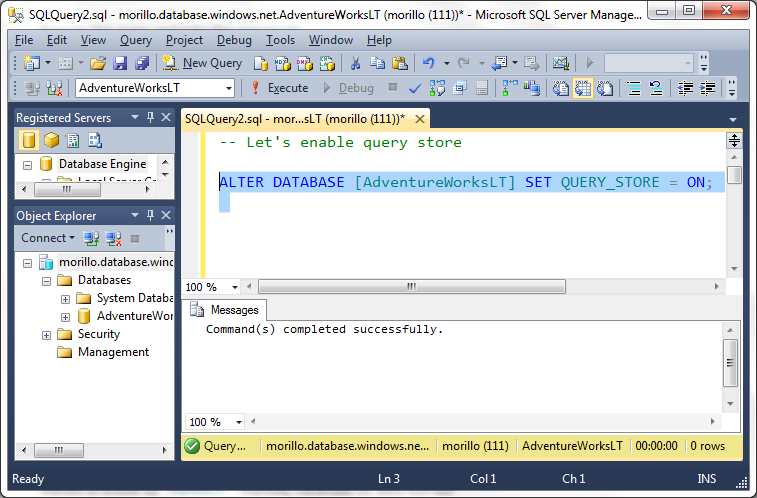This screenshot has width=757, height=498.
Task: Collapse the morillo.database.windows server node
Action: (x=28, y=263)
